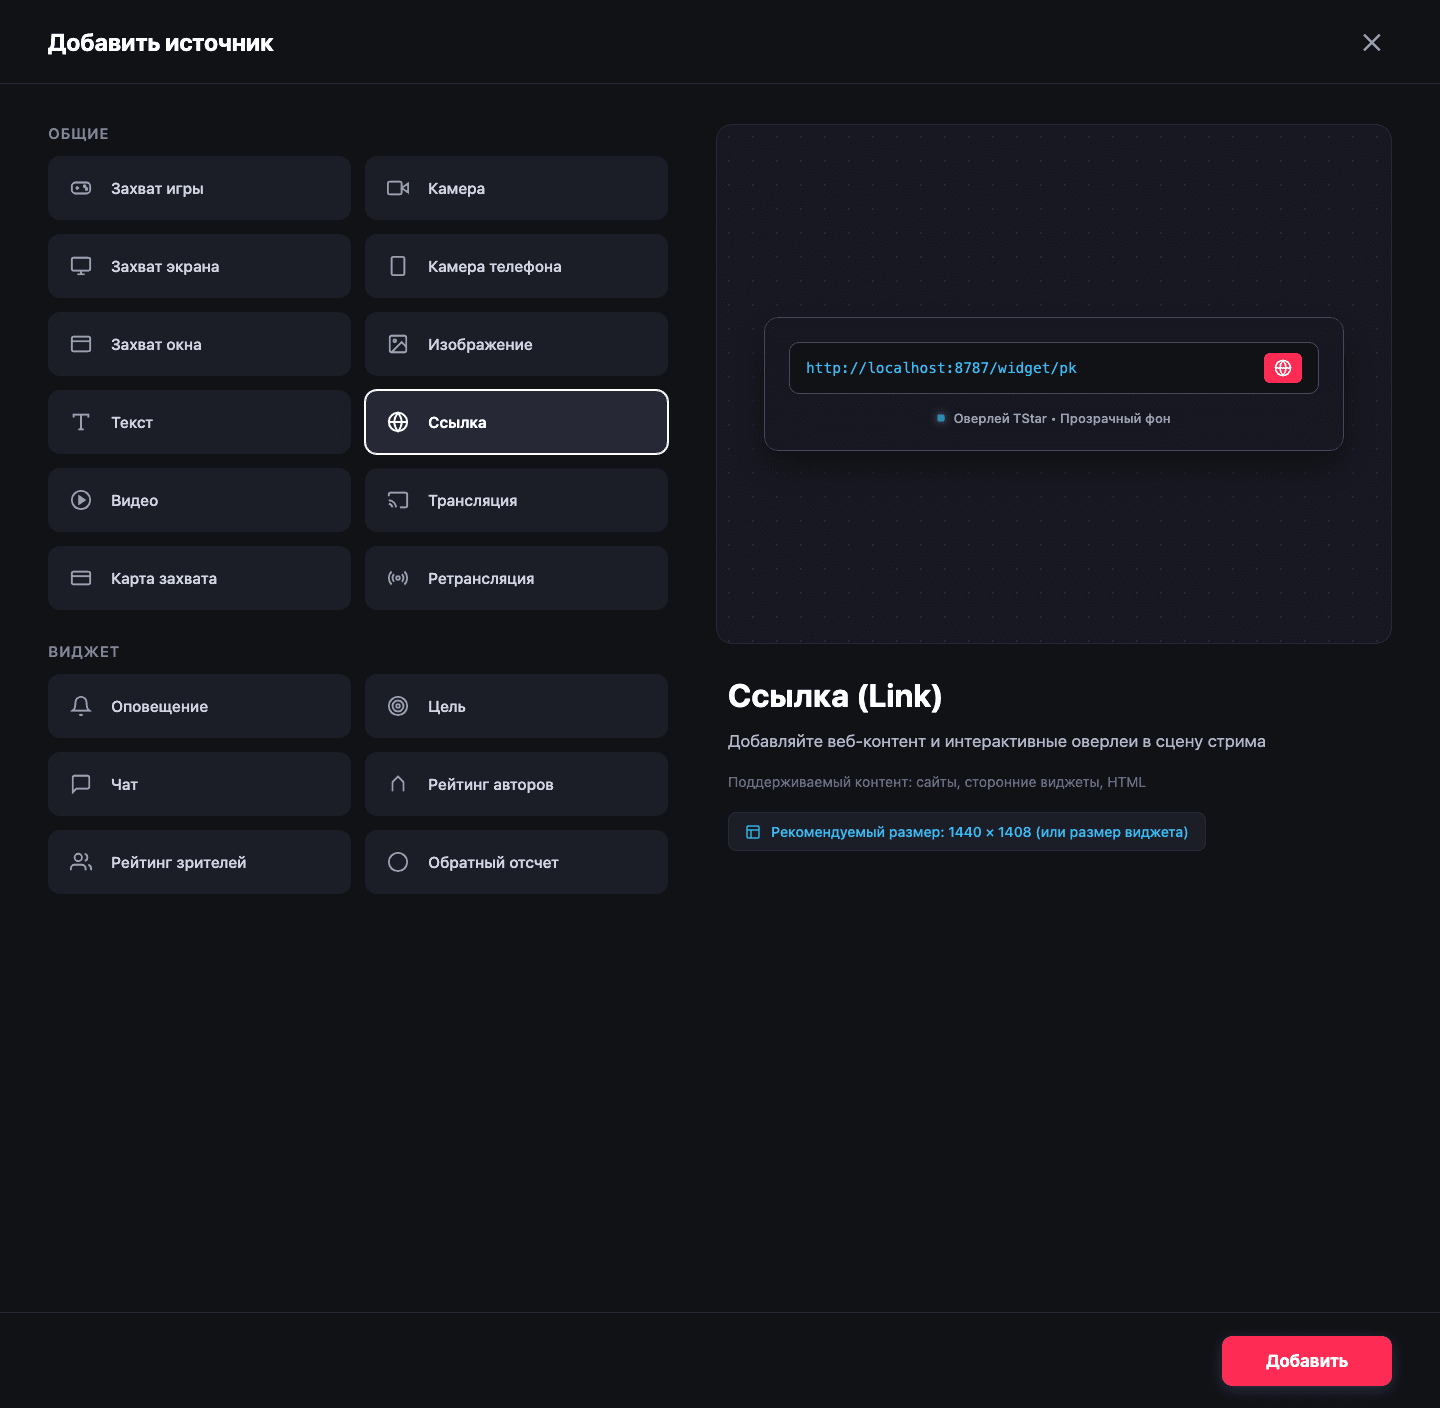
Task: Add the source with the Добавить button
Action: pos(1307,1361)
